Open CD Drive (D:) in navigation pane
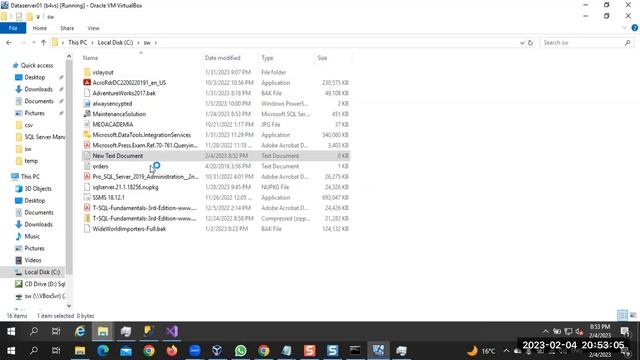The width and height of the screenshot is (640, 360). point(44,284)
